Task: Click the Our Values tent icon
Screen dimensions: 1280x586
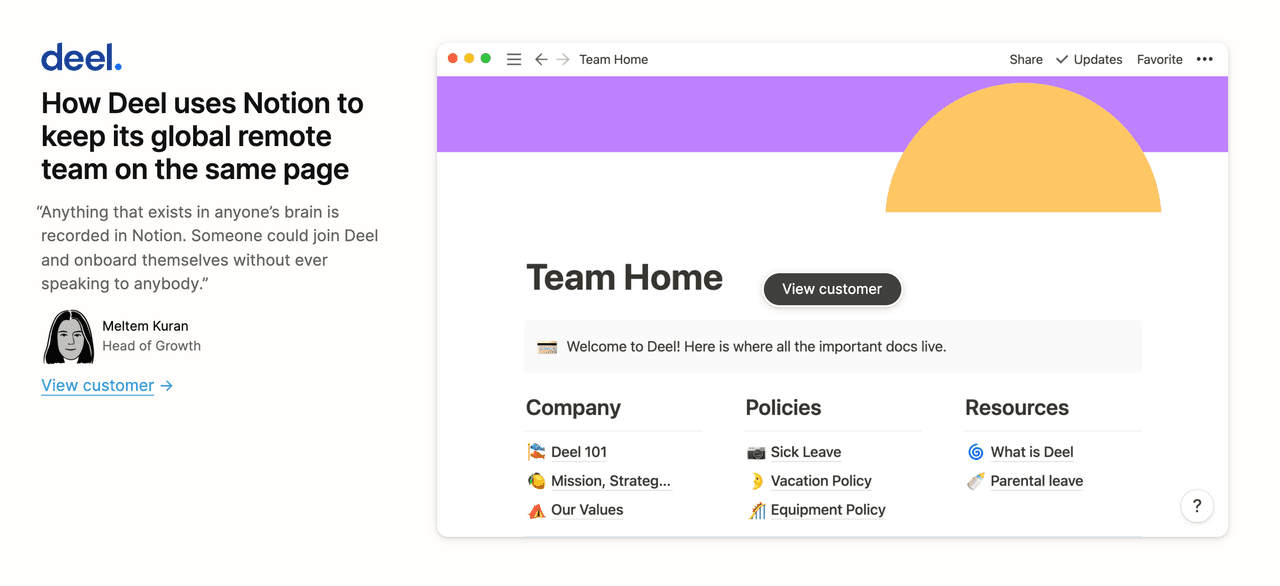Action: (x=537, y=510)
